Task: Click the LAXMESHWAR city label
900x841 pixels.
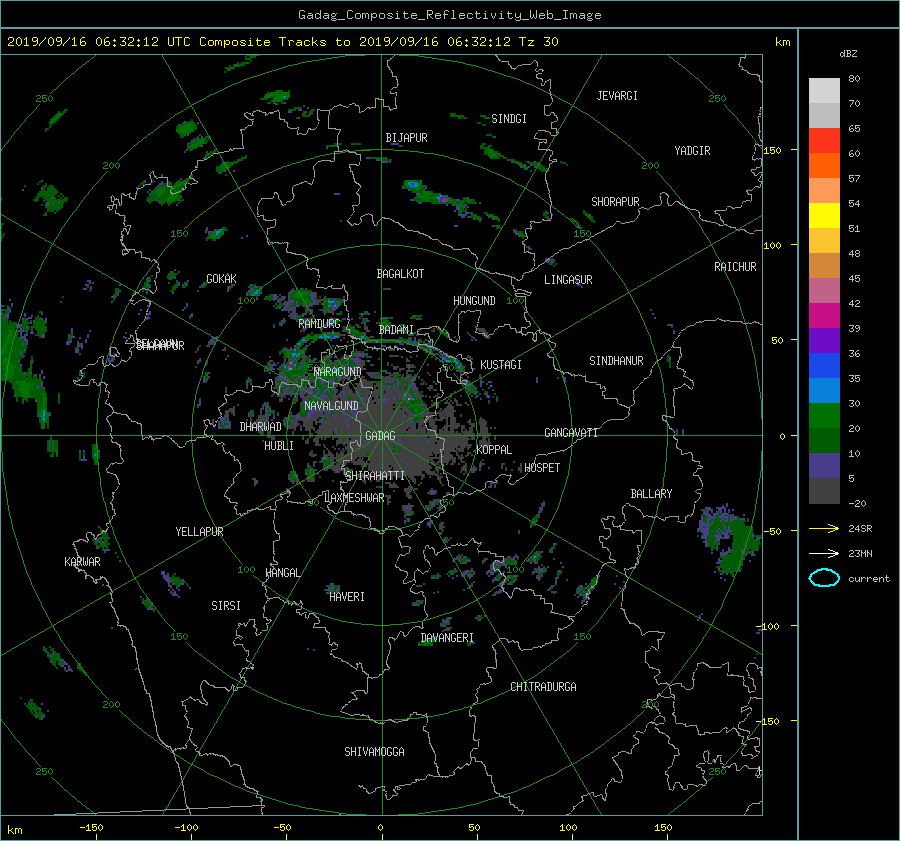Action: click(354, 498)
